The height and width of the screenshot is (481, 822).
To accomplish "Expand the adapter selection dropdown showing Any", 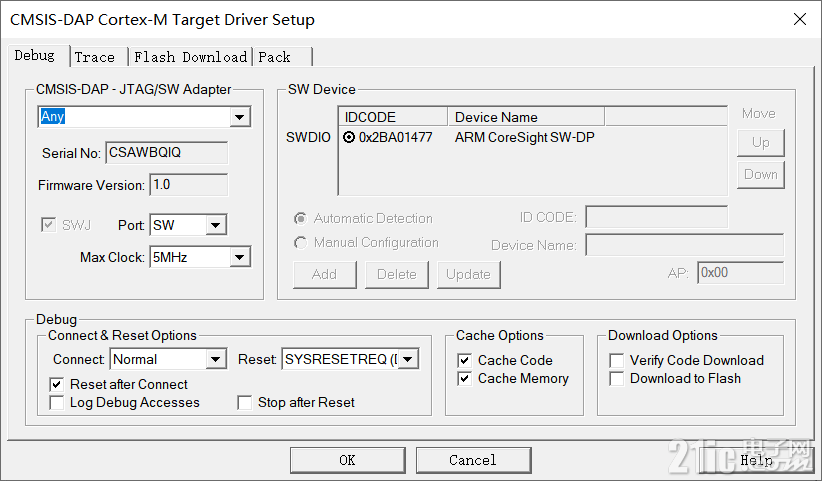I will 240,117.
